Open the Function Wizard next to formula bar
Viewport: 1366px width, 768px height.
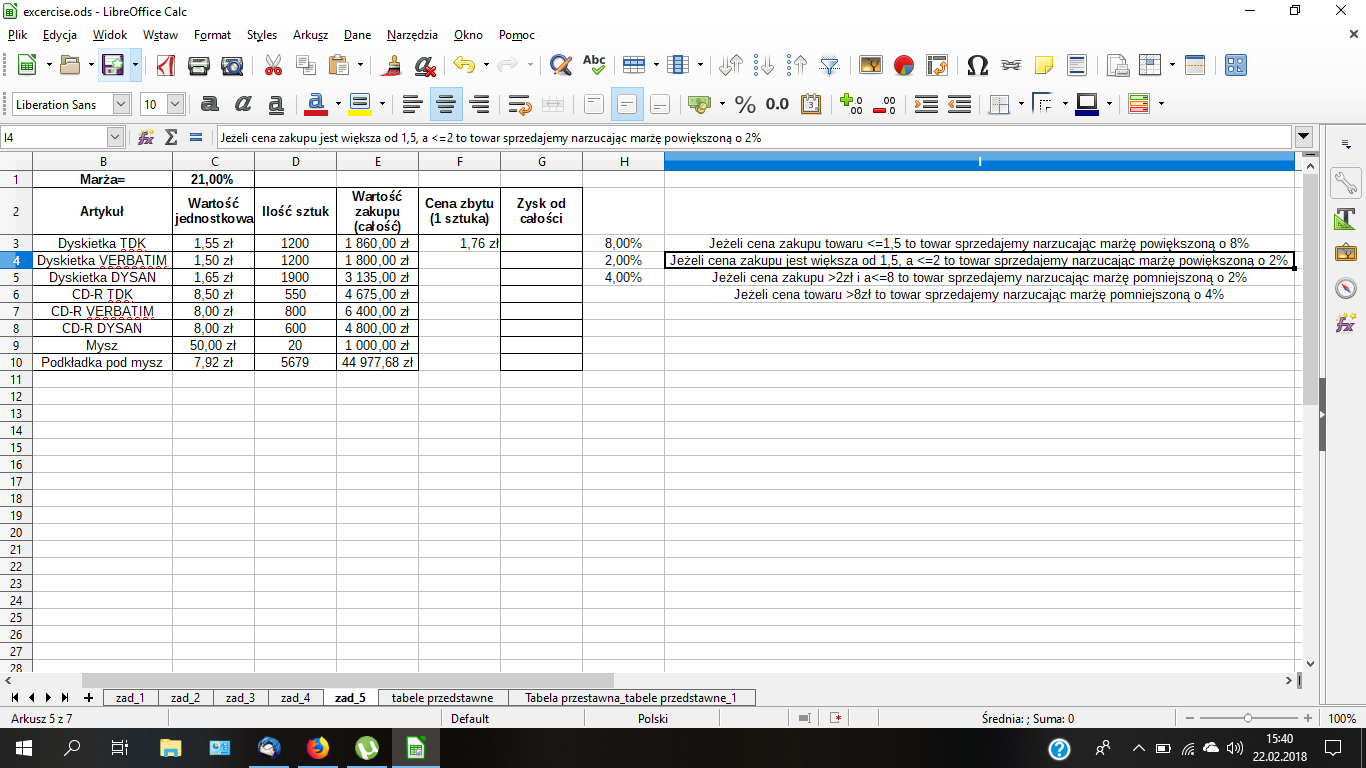(146, 137)
